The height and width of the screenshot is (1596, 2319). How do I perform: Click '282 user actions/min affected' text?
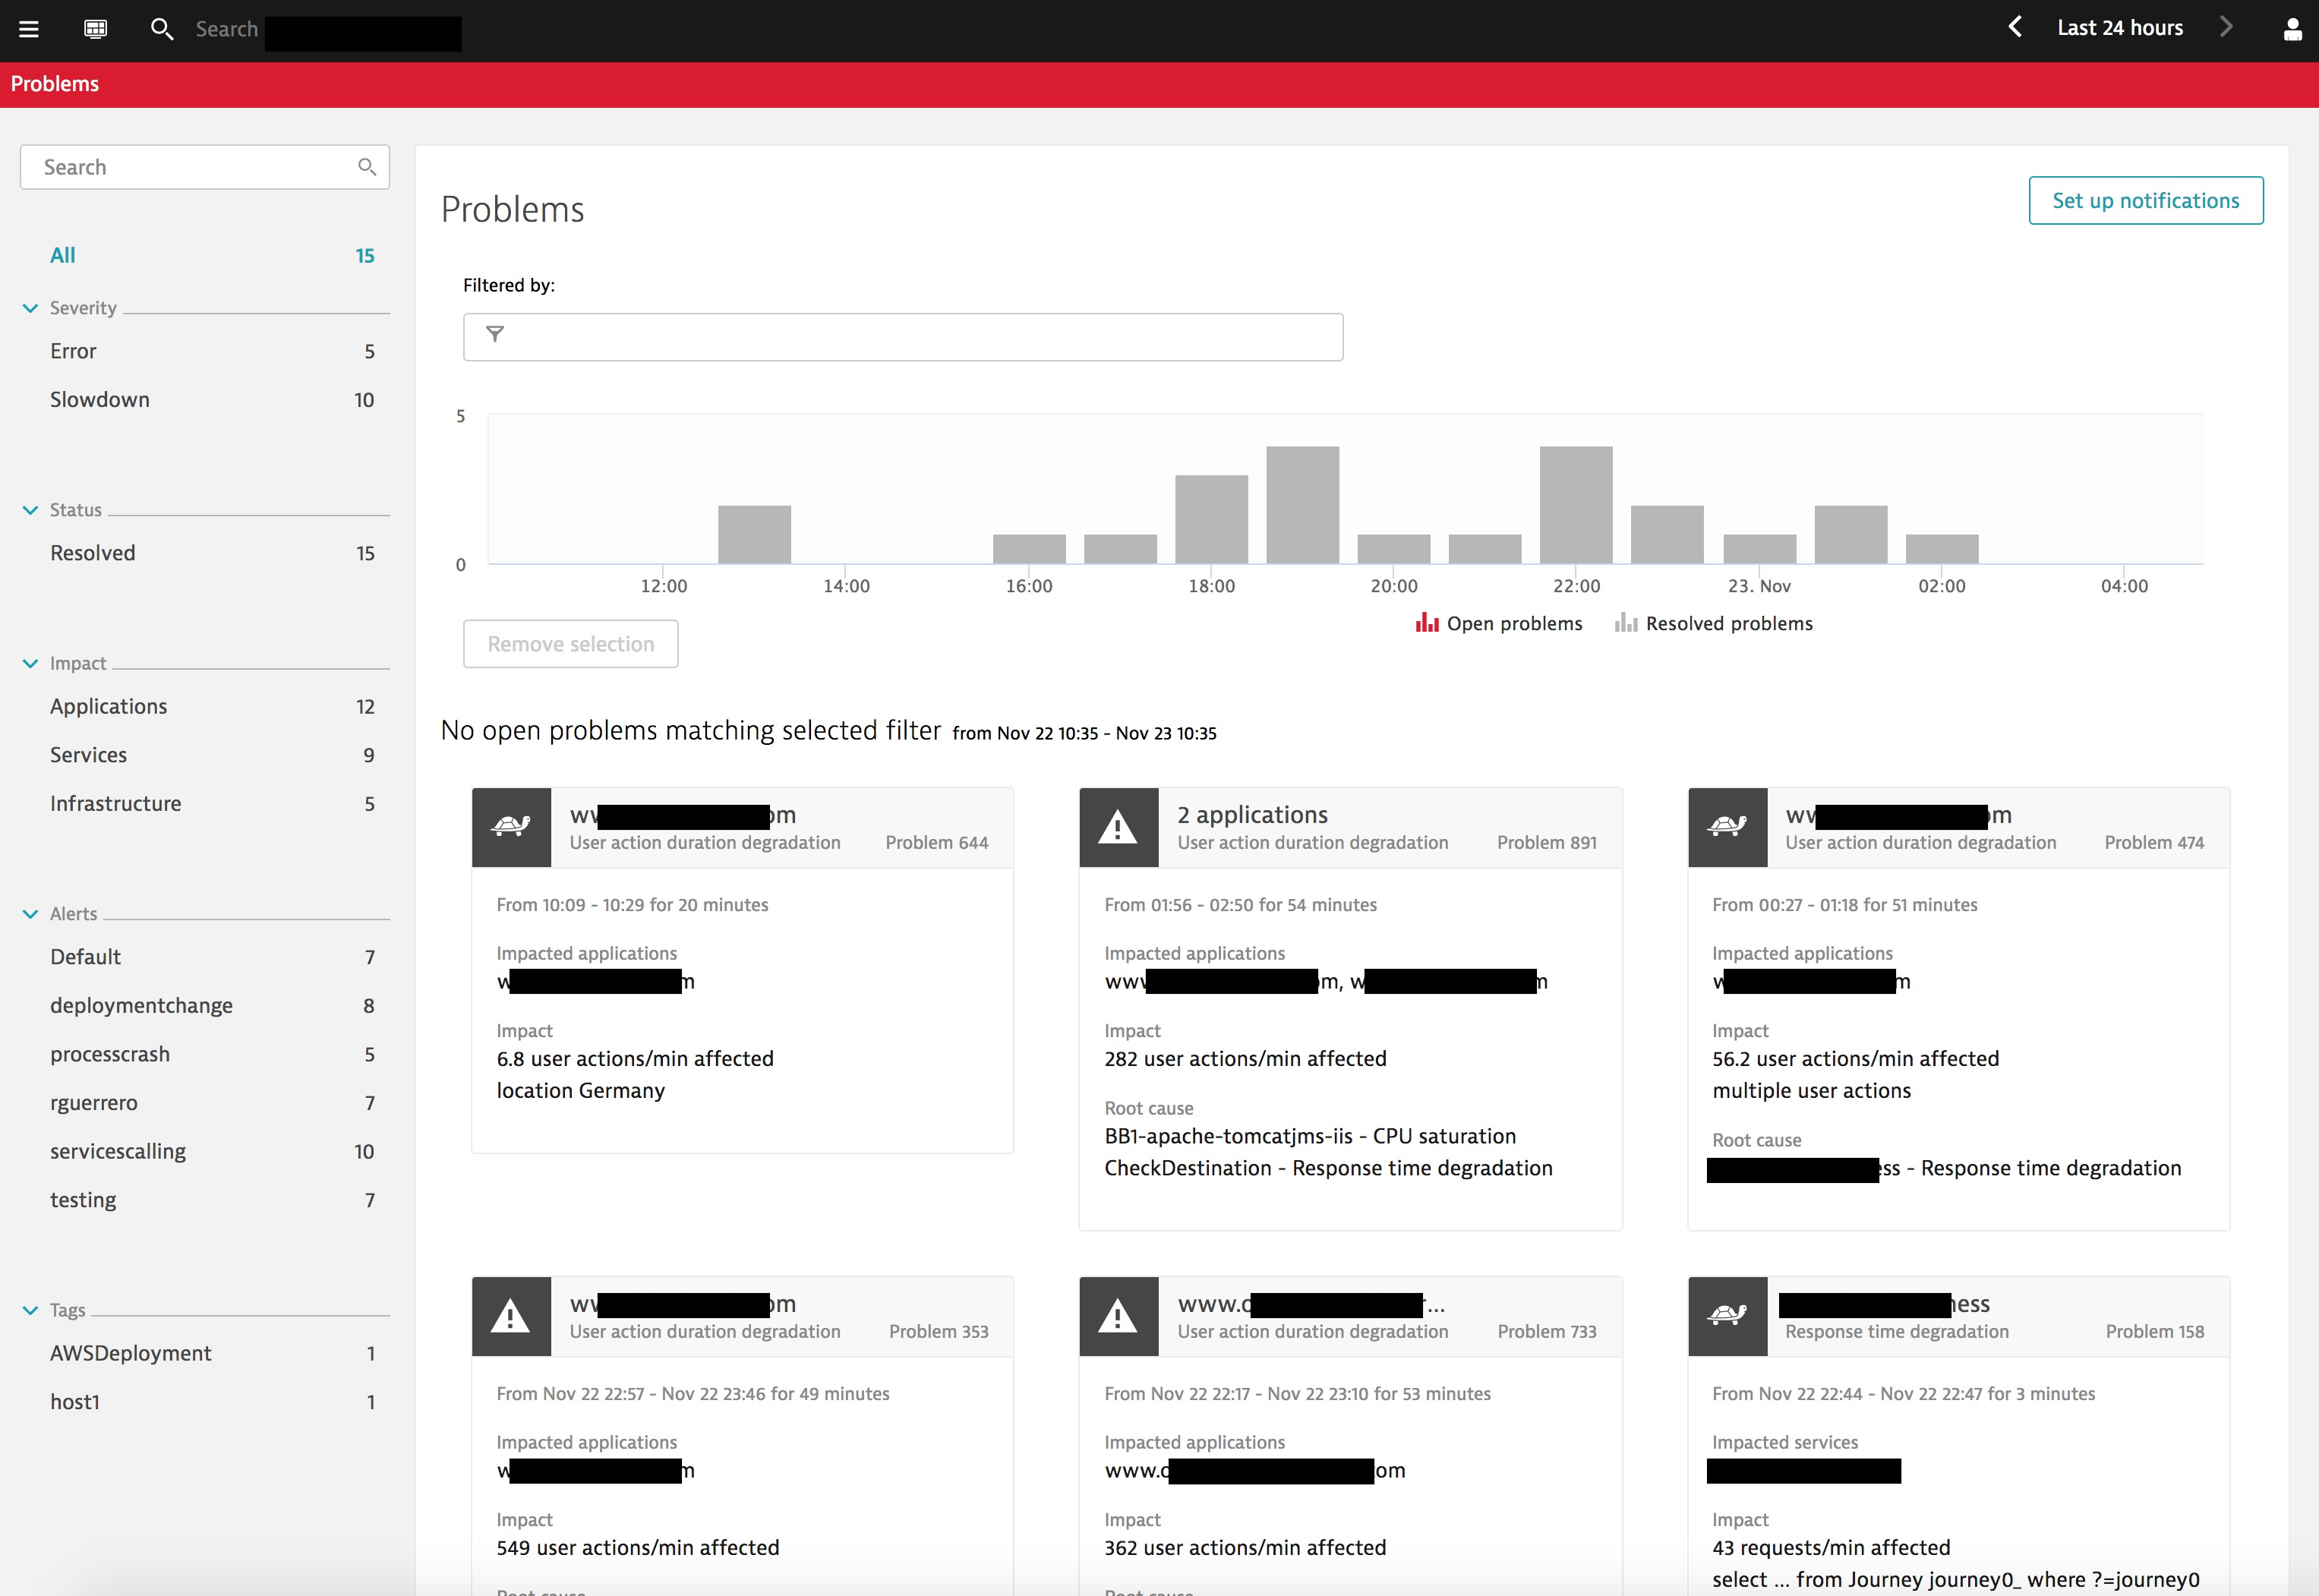click(x=1245, y=1059)
